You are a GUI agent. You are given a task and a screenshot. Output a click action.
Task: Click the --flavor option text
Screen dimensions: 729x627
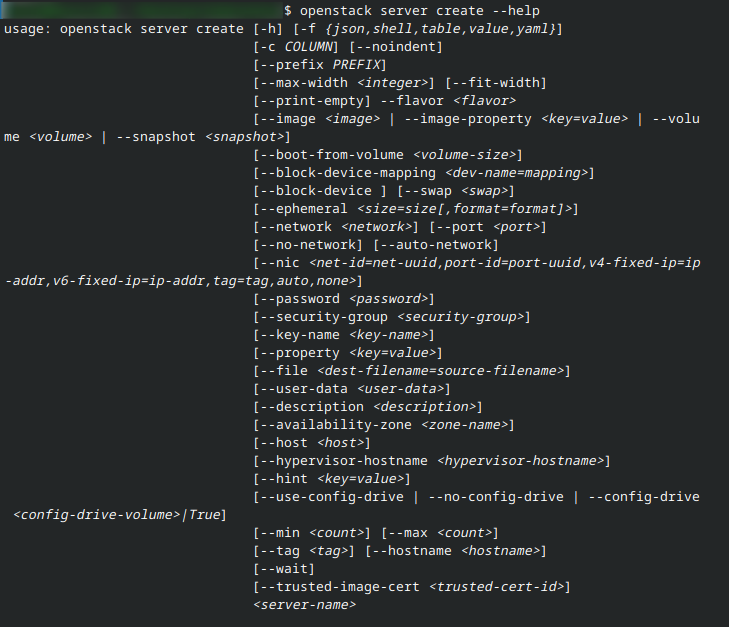tap(418, 100)
